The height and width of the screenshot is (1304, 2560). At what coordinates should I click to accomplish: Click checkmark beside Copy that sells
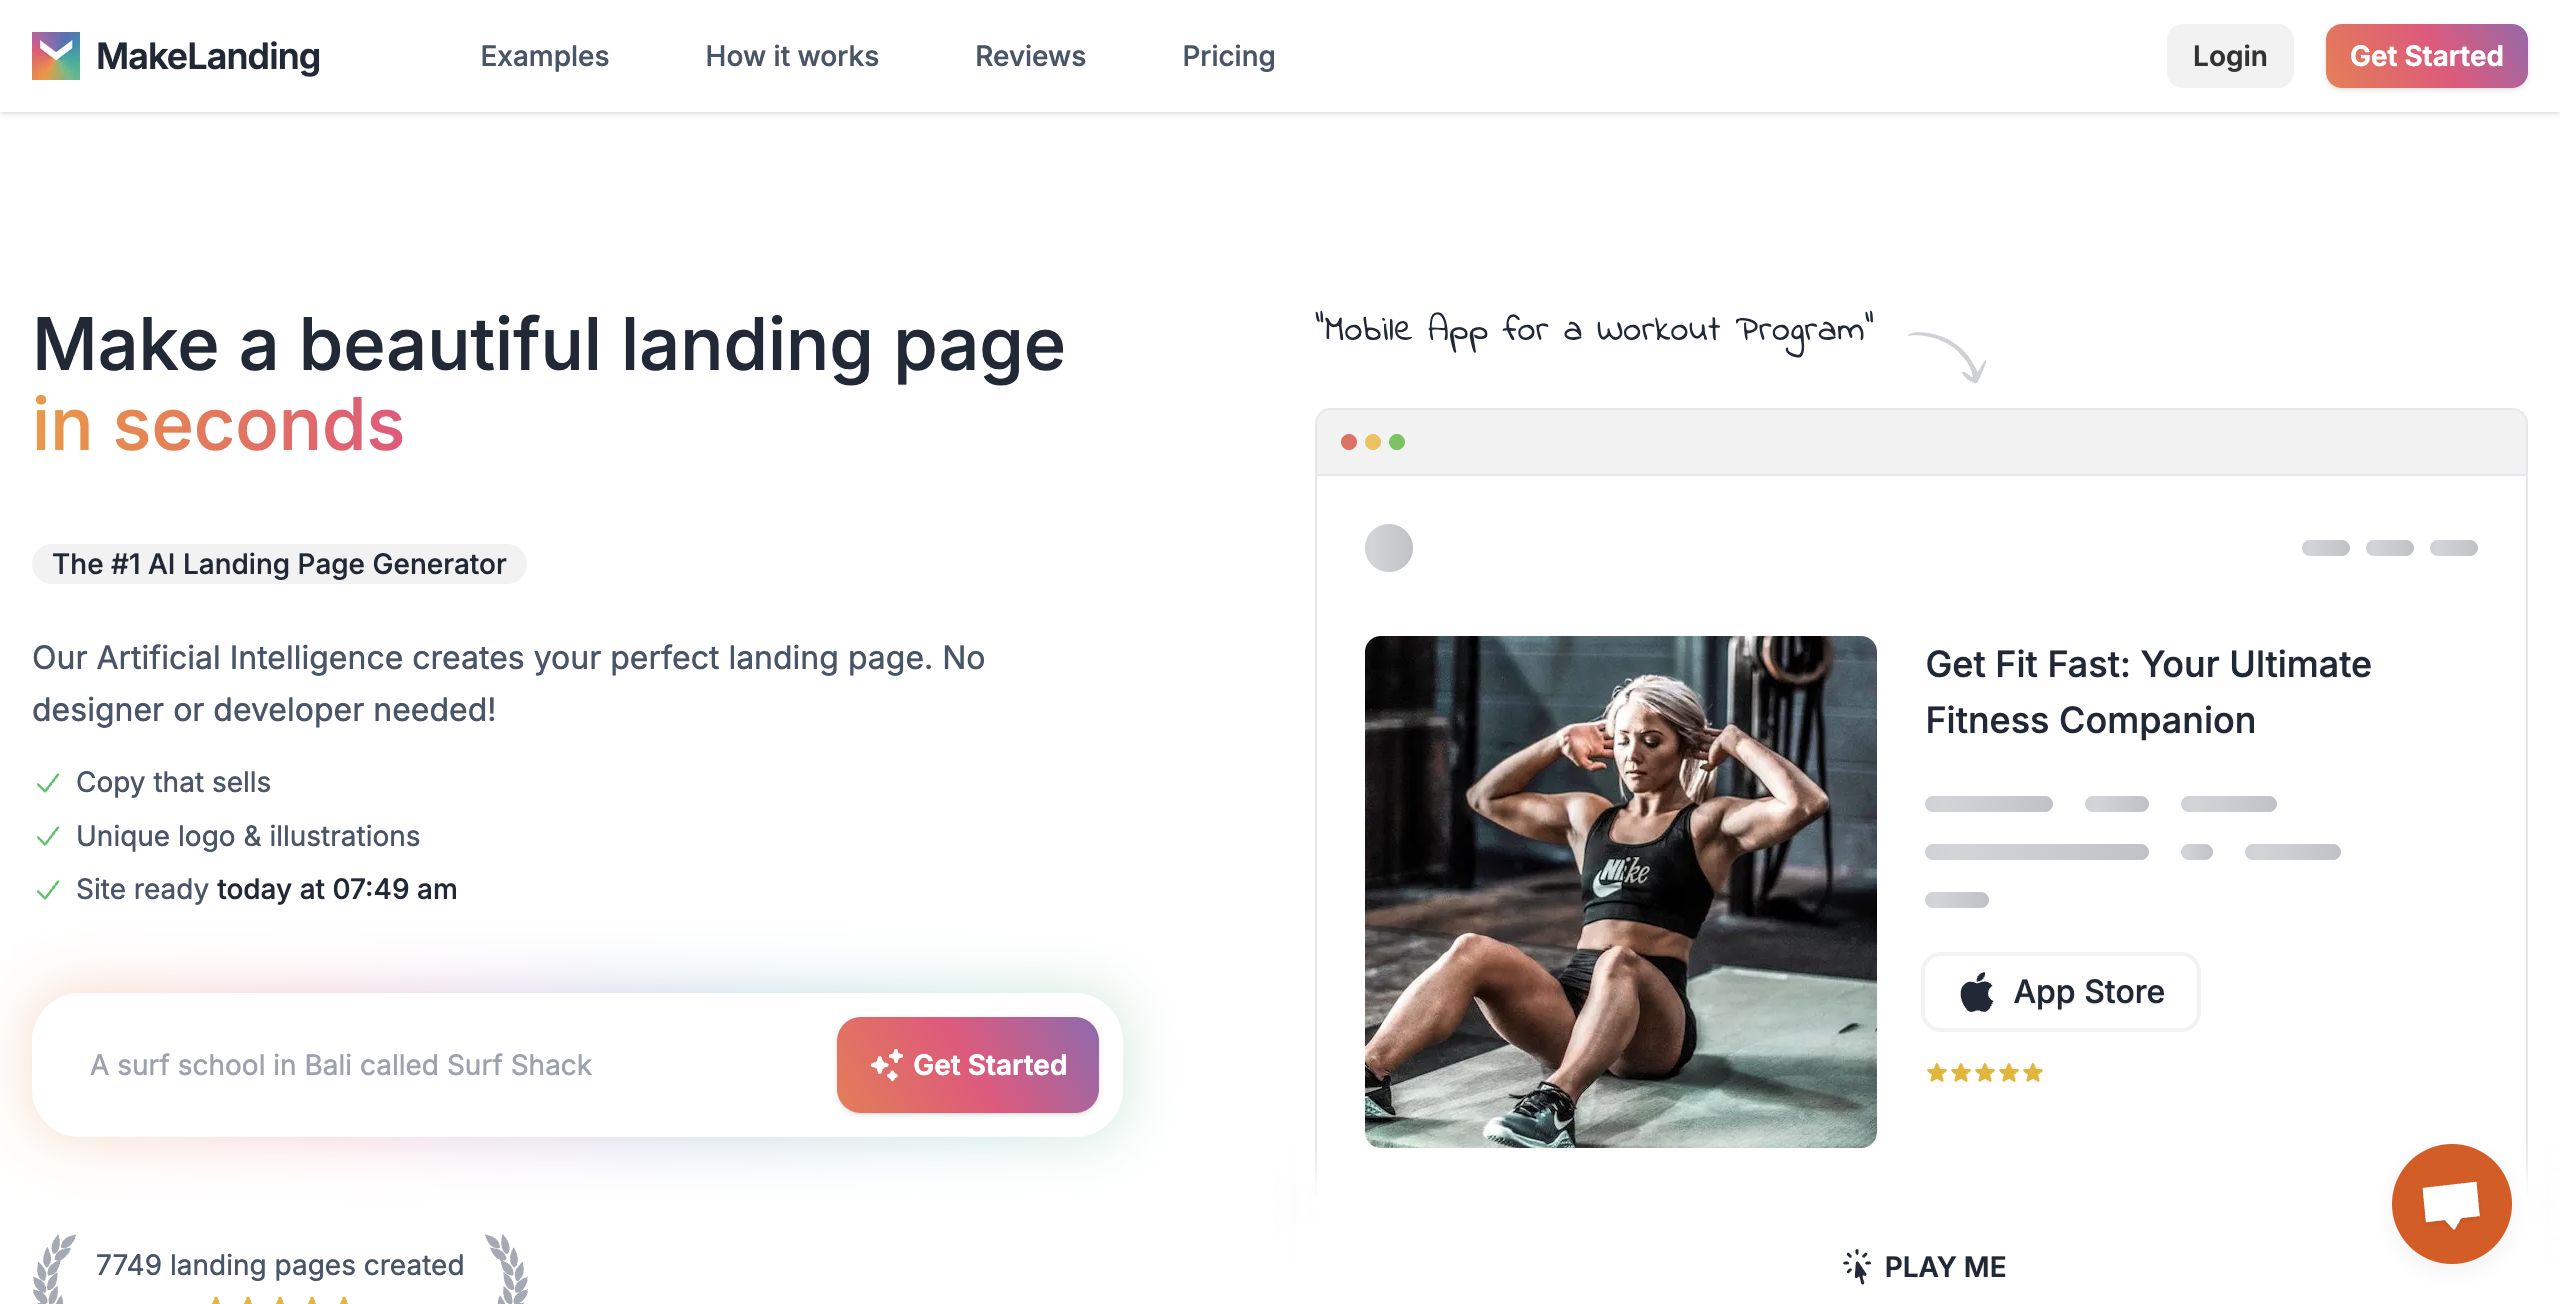pyautogui.click(x=48, y=783)
